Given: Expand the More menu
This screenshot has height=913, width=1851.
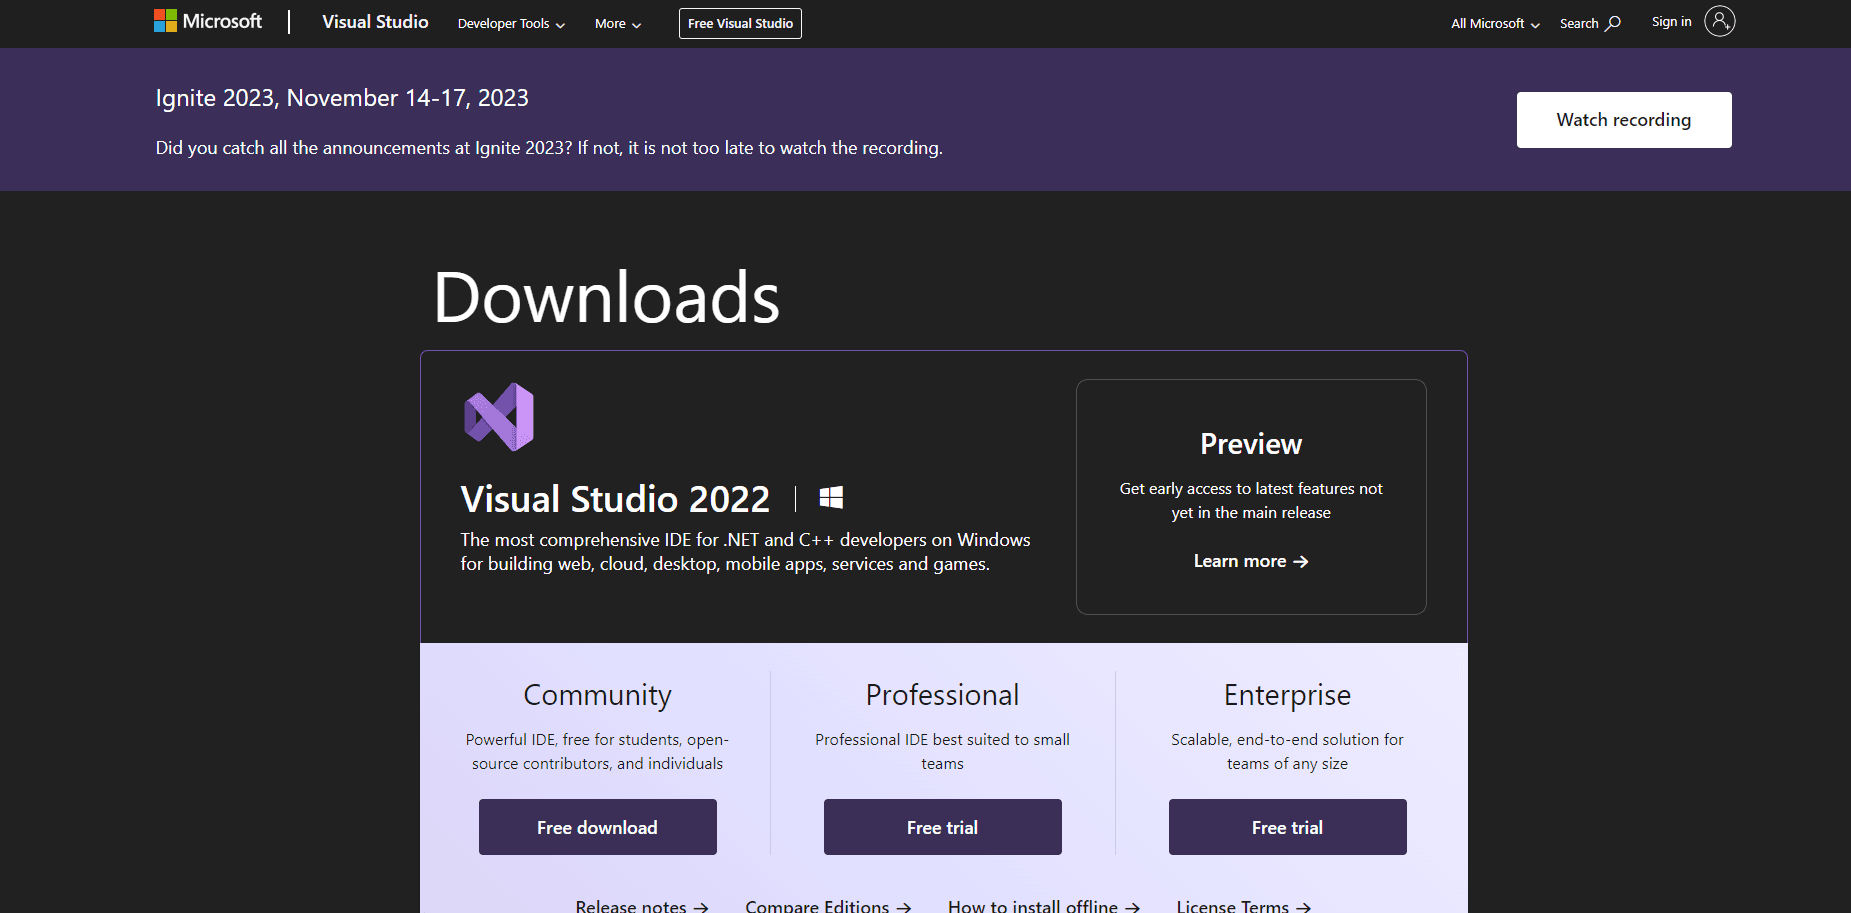Looking at the screenshot, I should pos(617,24).
